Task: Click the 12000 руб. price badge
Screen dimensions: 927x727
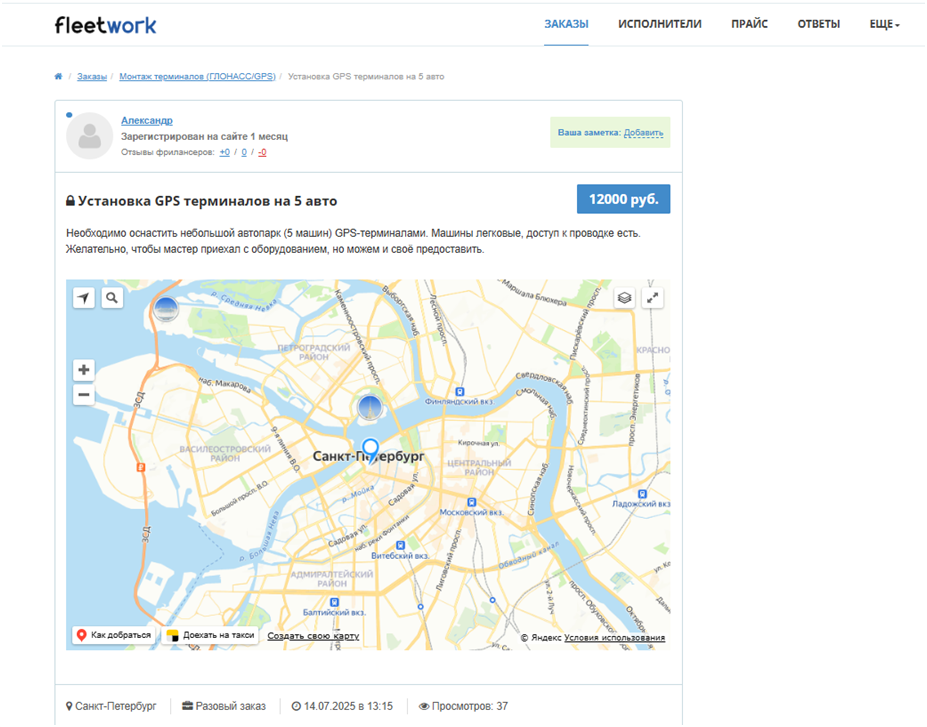Action: pyautogui.click(x=623, y=199)
